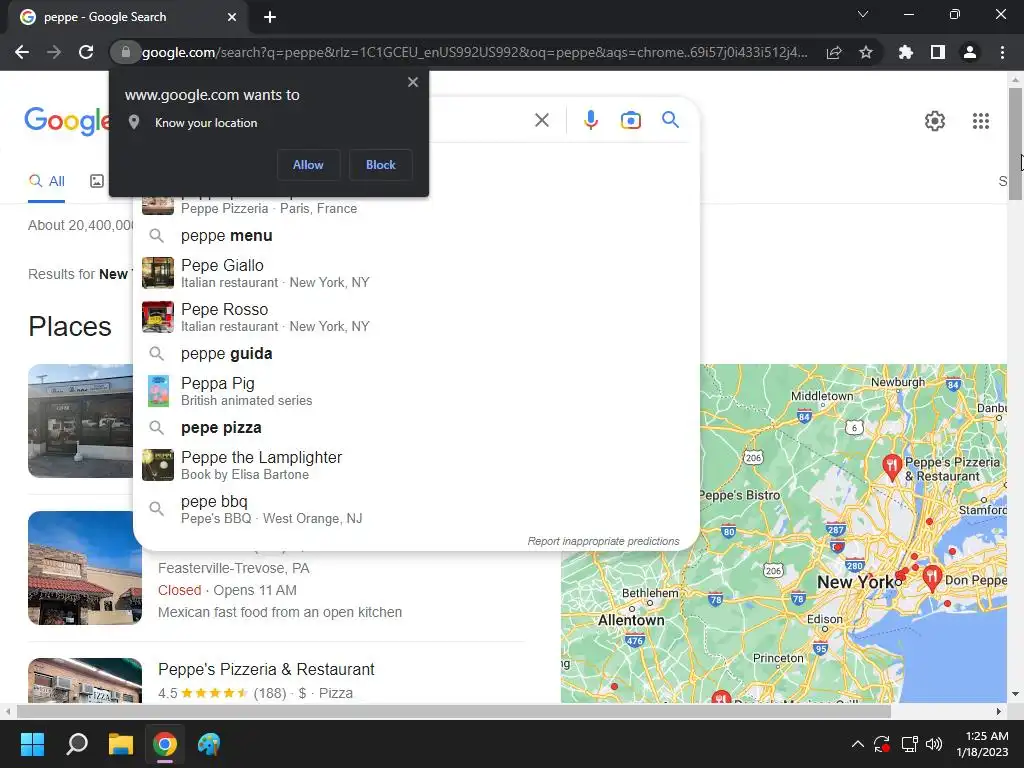The image size is (1024, 768).
Task: Reload the current page
Action: click(86, 52)
